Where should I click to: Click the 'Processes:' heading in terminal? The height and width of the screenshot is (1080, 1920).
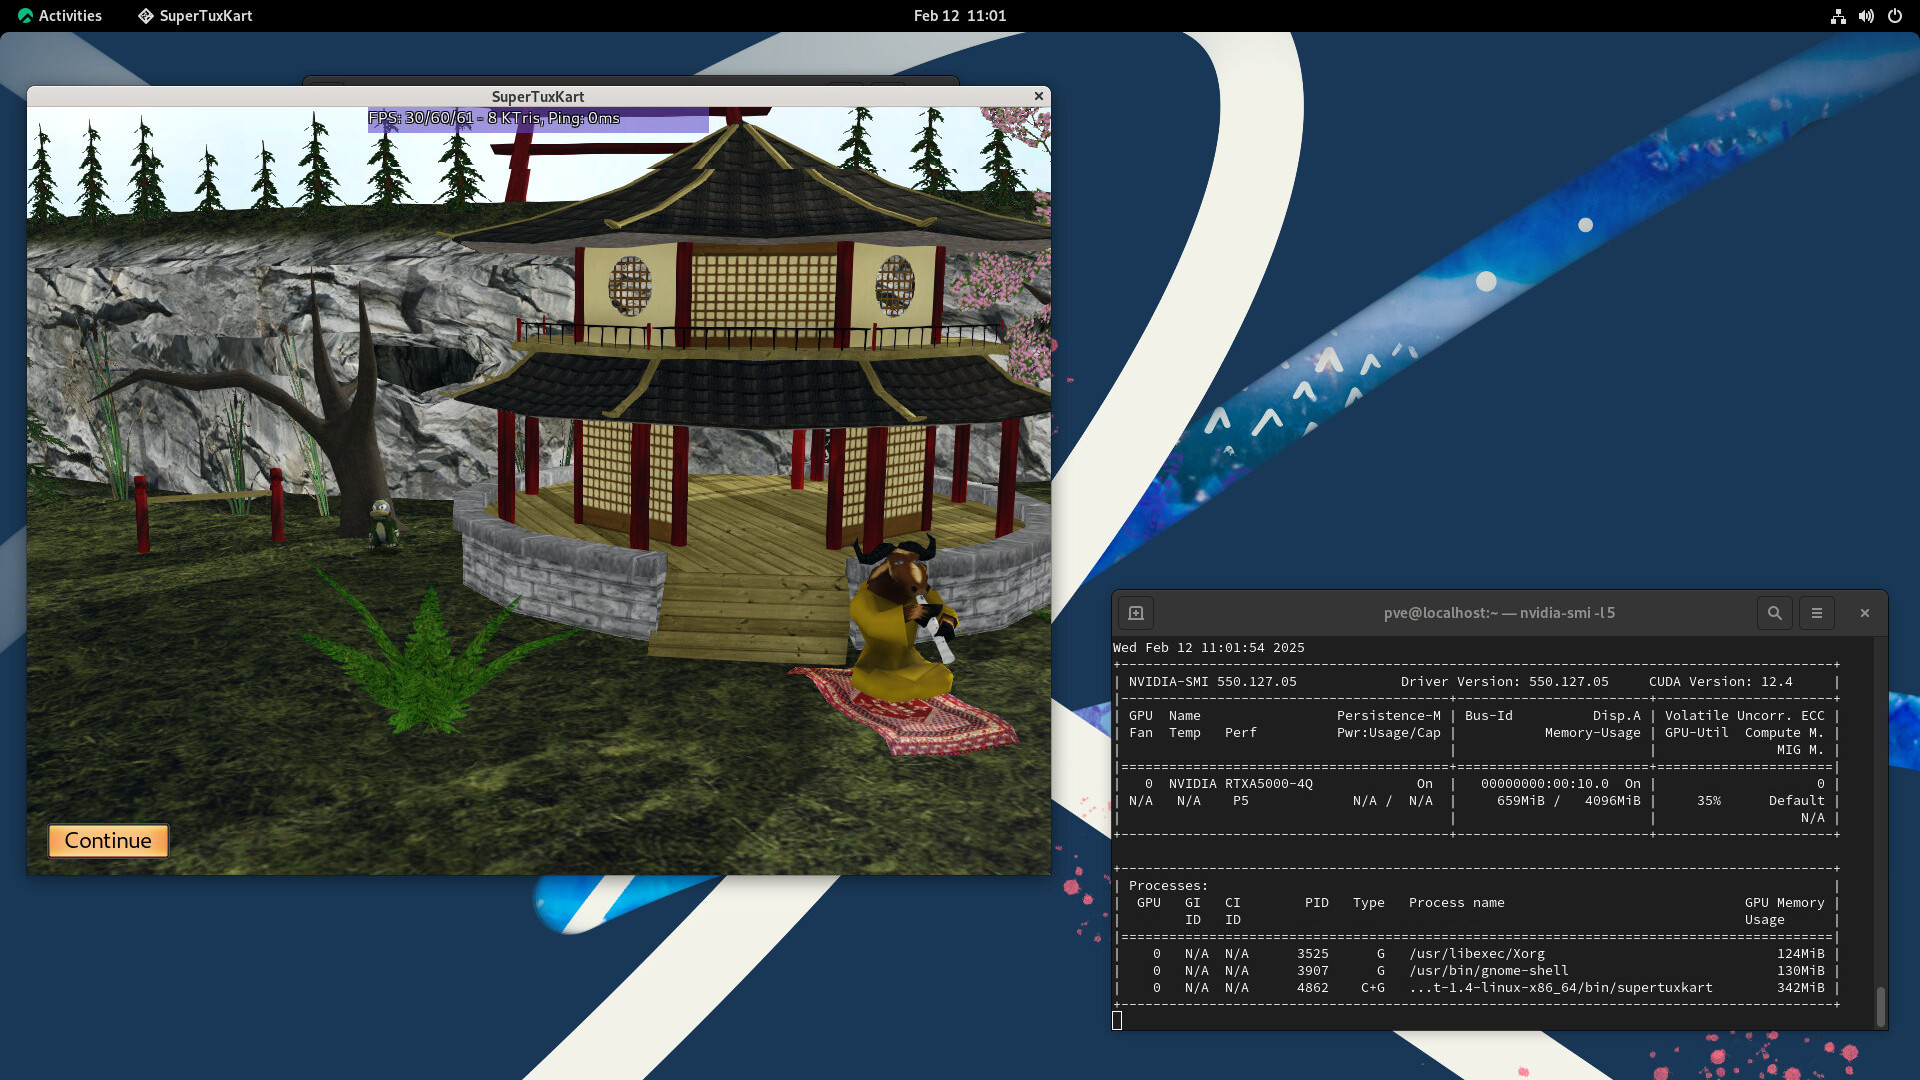(x=1169, y=886)
